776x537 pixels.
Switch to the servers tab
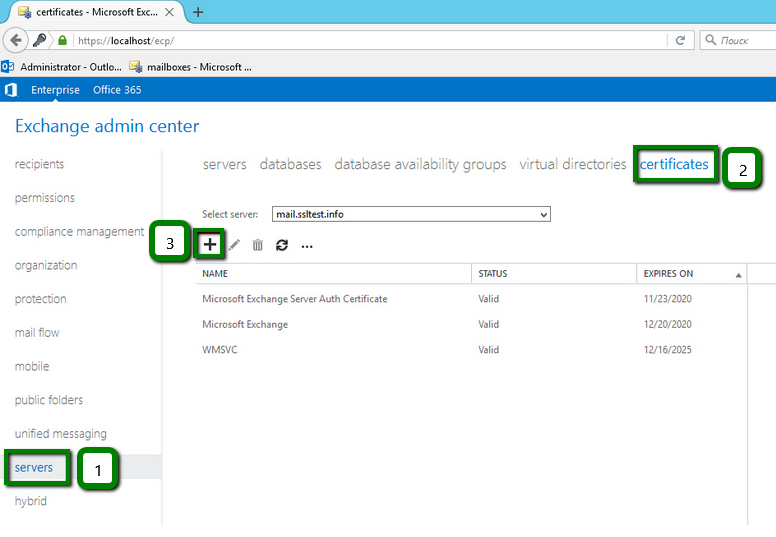224,164
